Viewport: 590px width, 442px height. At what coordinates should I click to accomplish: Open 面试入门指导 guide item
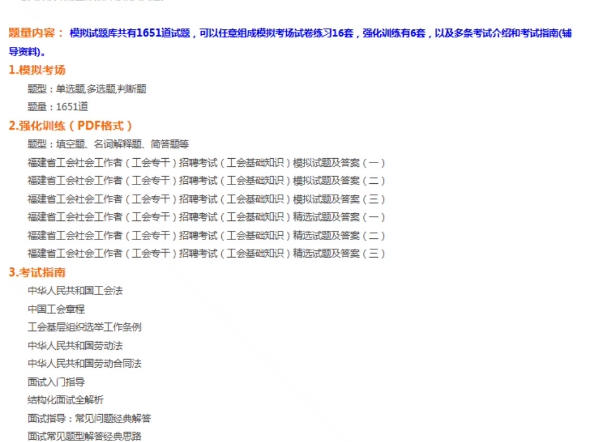click(56, 382)
